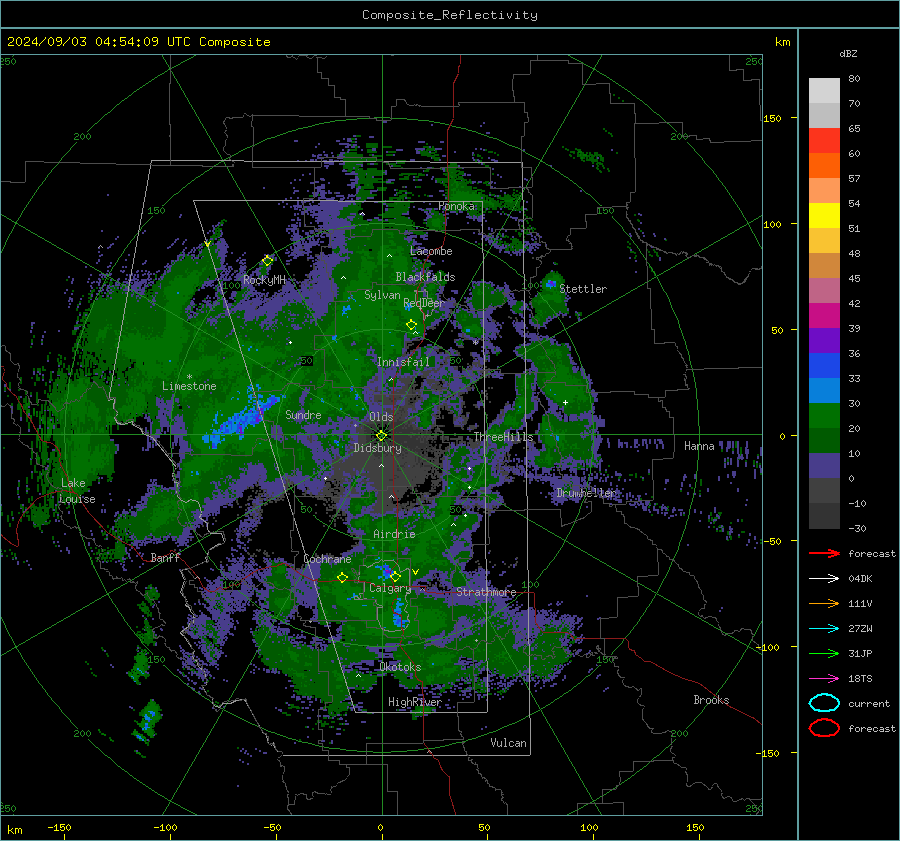Screen dimensions: 900x841
Task: Click the Didsbury town label
Action: 377,448
